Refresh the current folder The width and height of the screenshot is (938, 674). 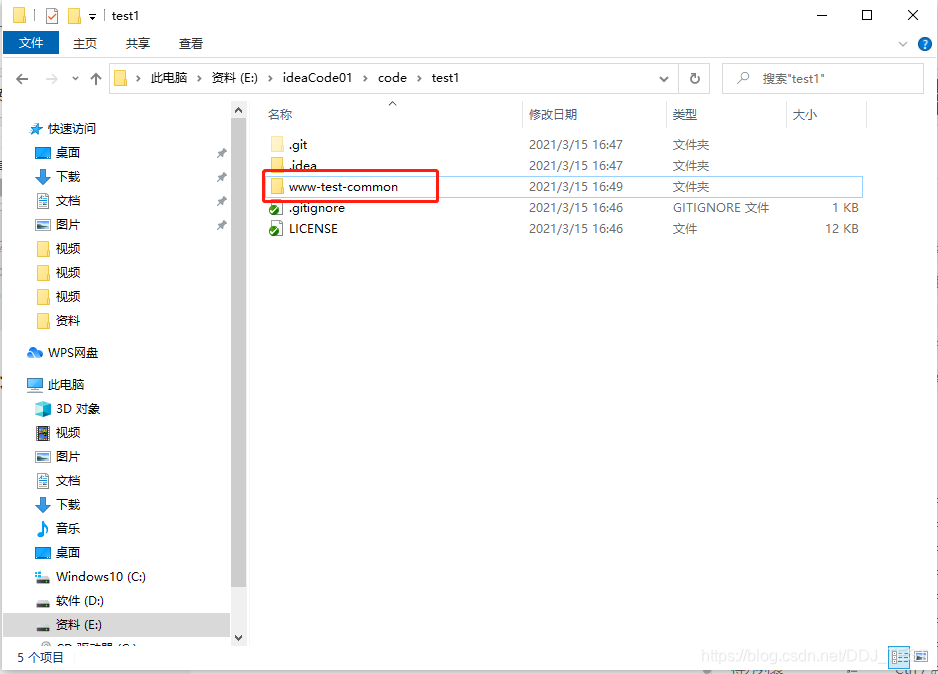coord(695,78)
